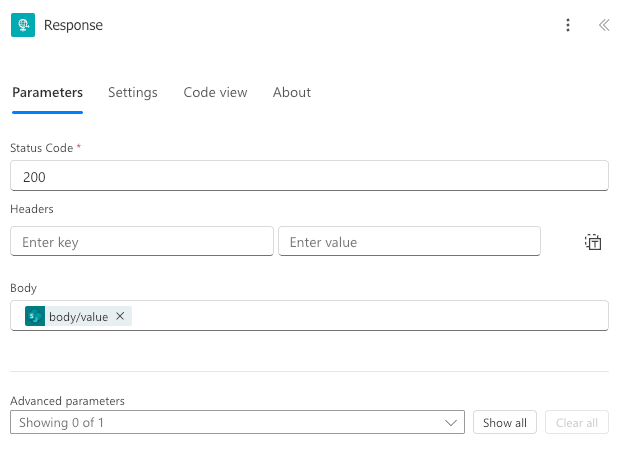This screenshot has width=619, height=449.
Task: Click the Status Code field showing 200
Action: (x=309, y=176)
